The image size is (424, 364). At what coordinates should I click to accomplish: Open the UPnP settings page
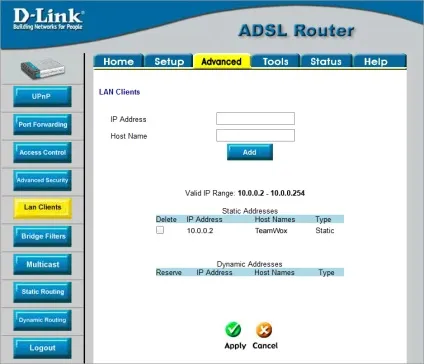42,97
